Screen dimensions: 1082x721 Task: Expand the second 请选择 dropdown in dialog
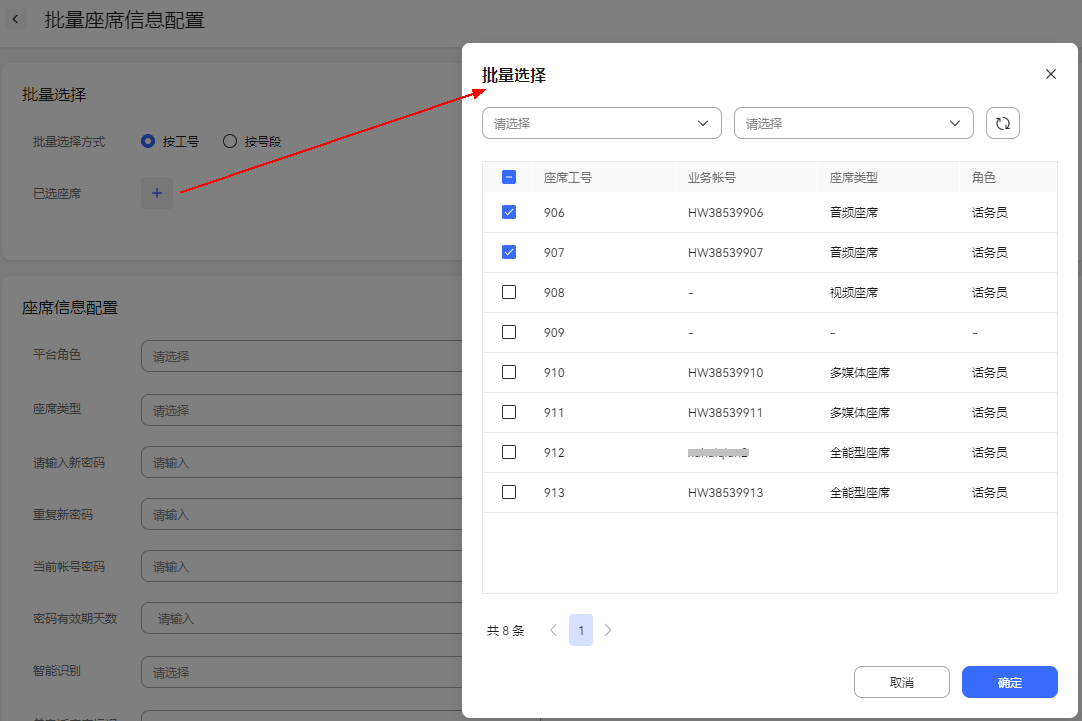(853, 123)
